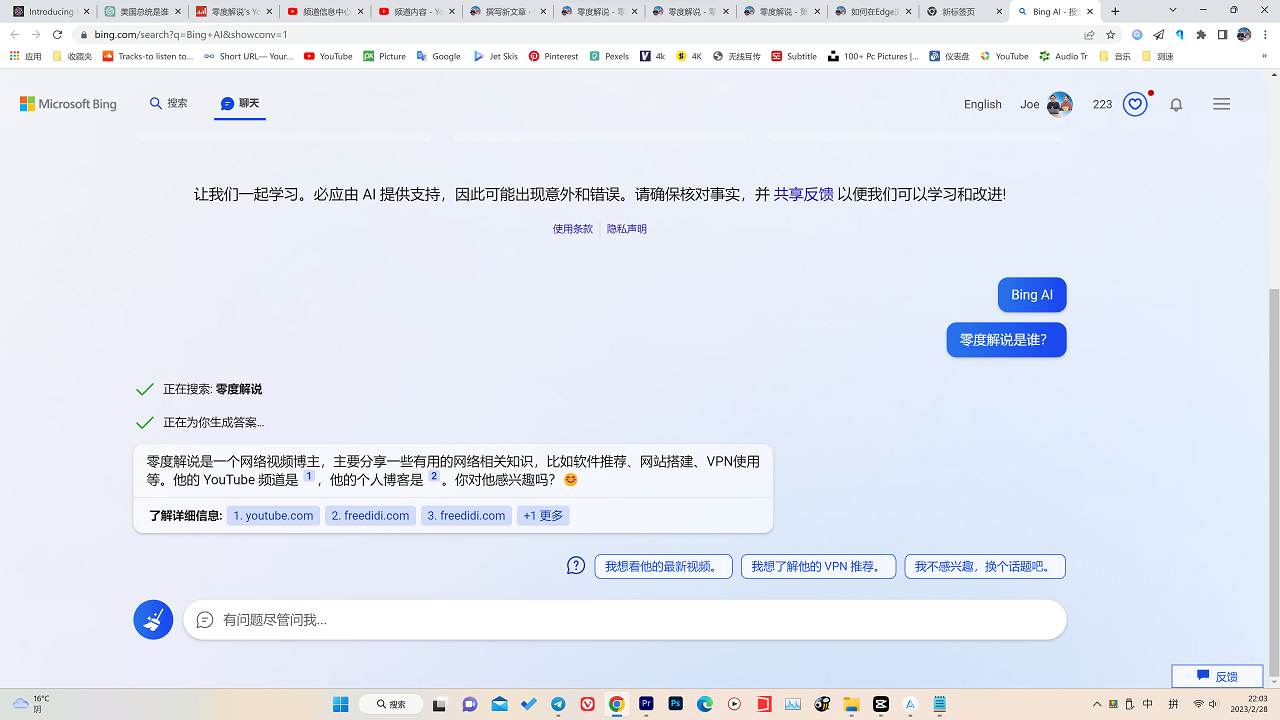Open the 2. freedidi.com source
Viewport: 1280px width, 720px height.
coord(370,516)
